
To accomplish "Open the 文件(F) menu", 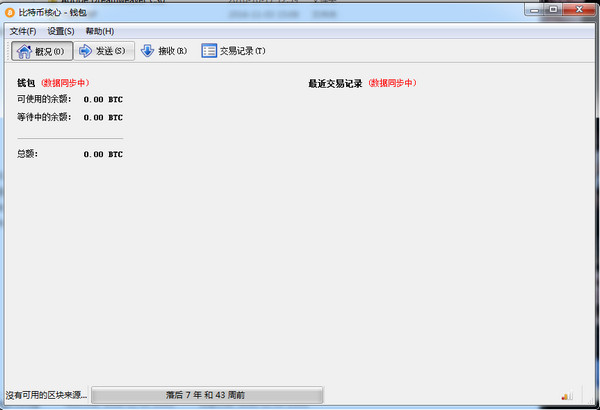I will click(23, 31).
